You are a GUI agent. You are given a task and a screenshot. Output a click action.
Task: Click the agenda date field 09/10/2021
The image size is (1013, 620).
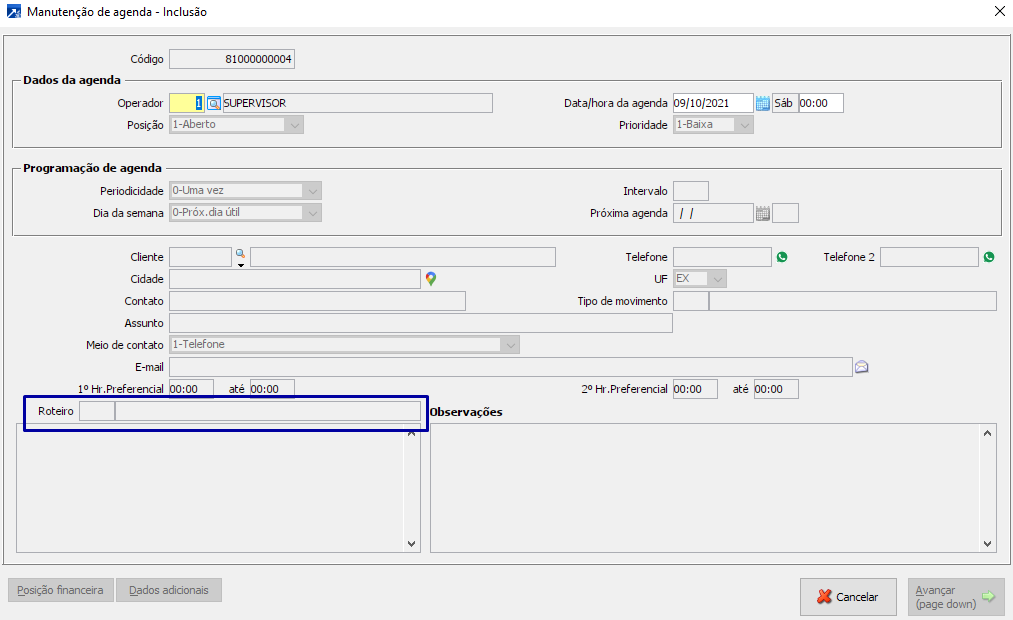pyautogui.click(x=713, y=103)
